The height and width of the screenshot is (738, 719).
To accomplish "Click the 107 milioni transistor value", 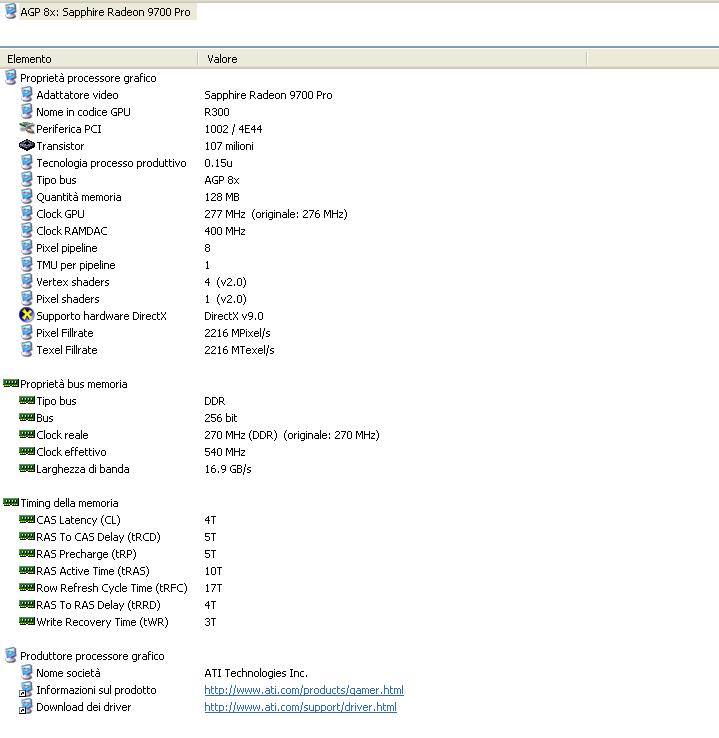I will pyautogui.click(x=229, y=146).
